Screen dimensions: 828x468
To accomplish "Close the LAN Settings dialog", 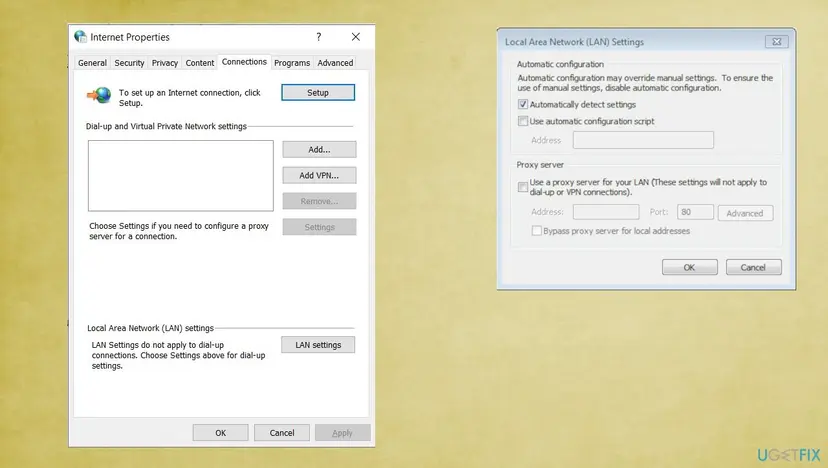I will 777,42.
